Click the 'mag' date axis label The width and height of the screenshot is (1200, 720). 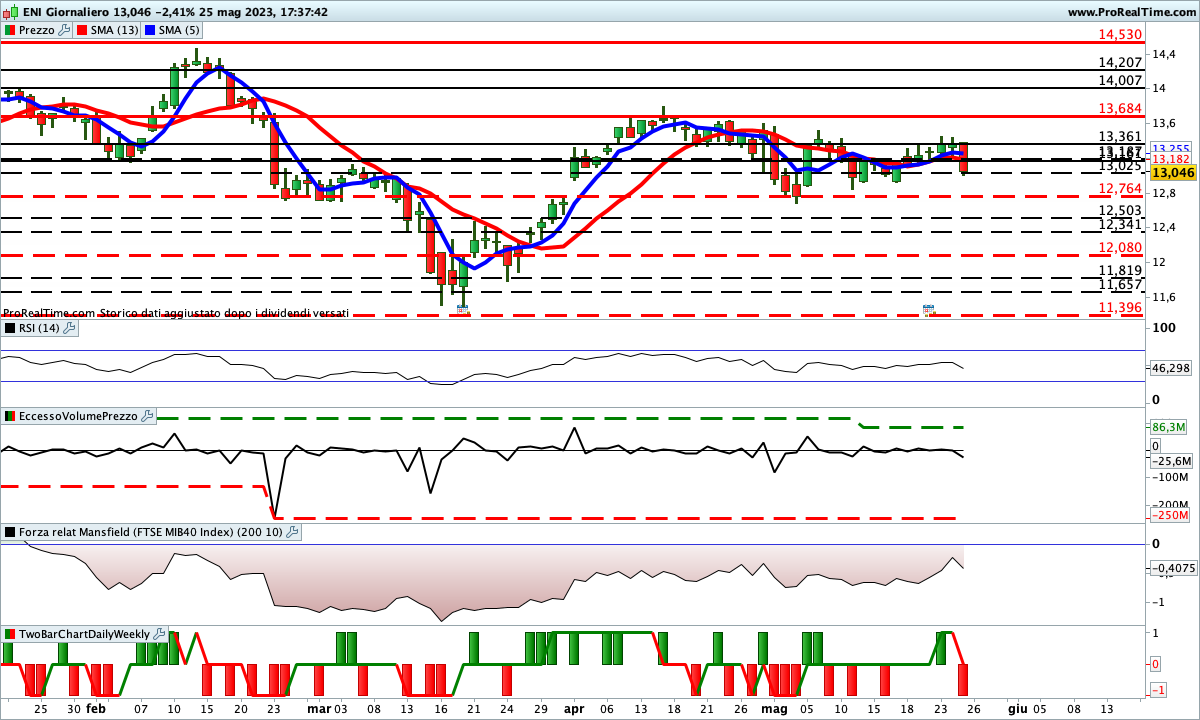point(775,708)
